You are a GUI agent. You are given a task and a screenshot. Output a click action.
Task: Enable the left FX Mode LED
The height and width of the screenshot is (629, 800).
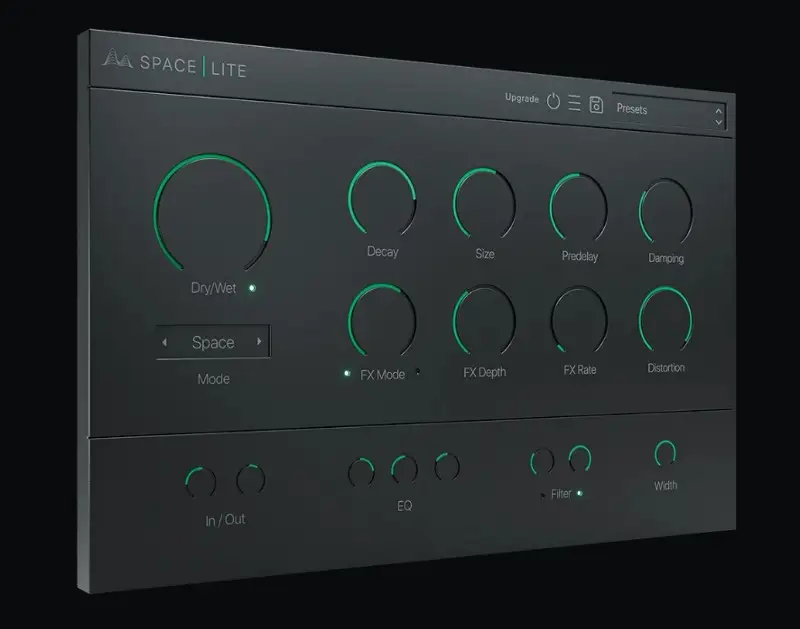pos(347,373)
